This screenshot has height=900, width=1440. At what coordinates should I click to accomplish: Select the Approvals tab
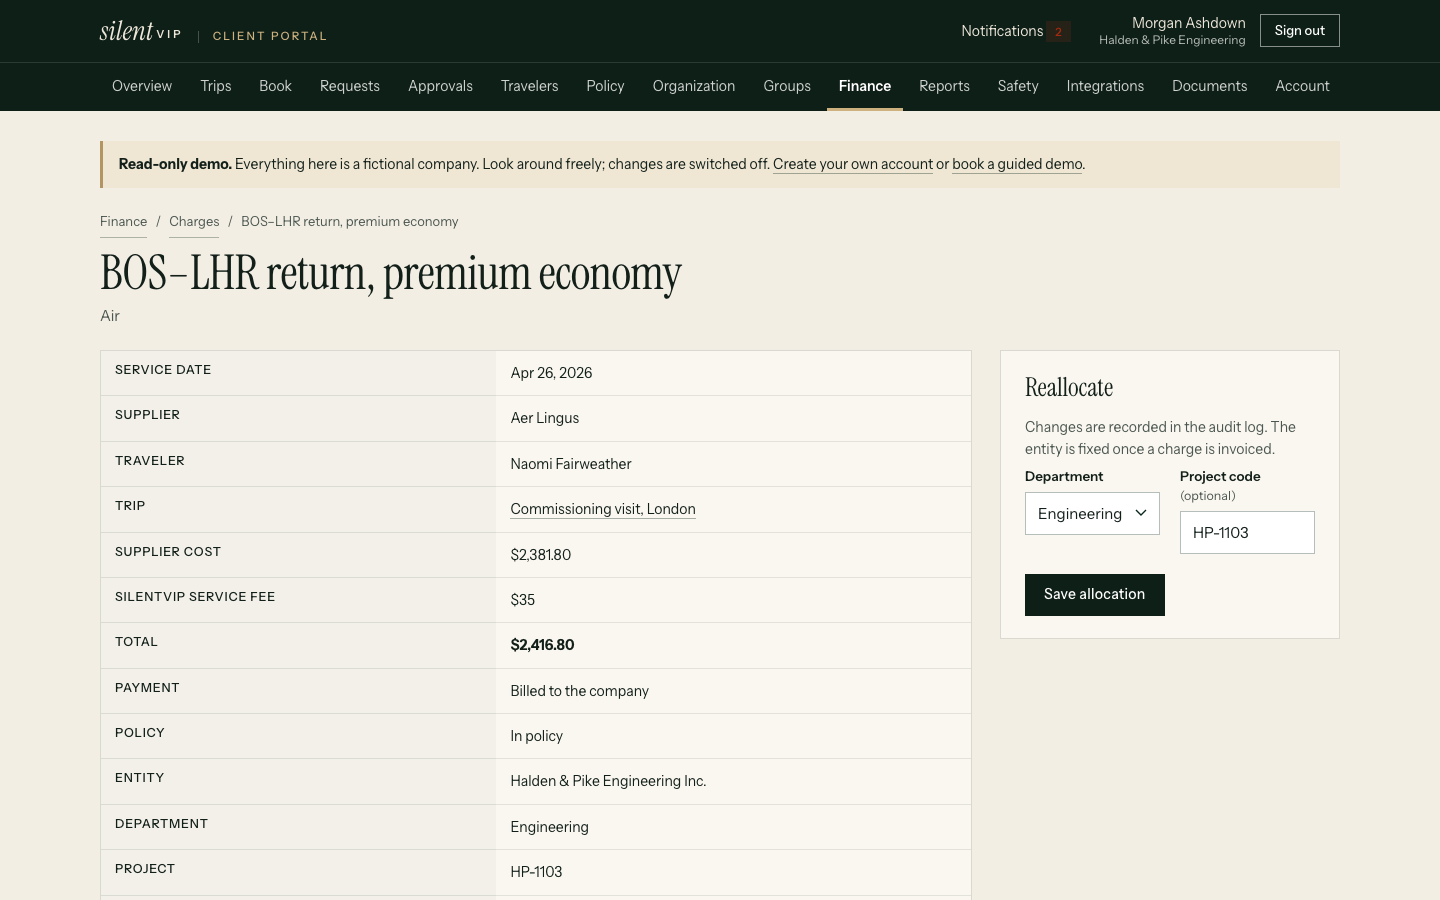tap(440, 86)
